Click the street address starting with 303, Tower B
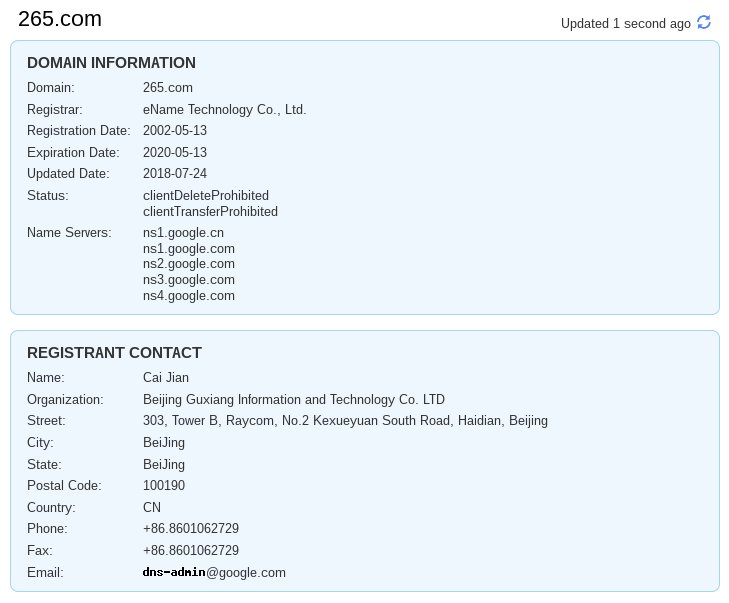The height and width of the screenshot is (603, 729). point(345,420)
